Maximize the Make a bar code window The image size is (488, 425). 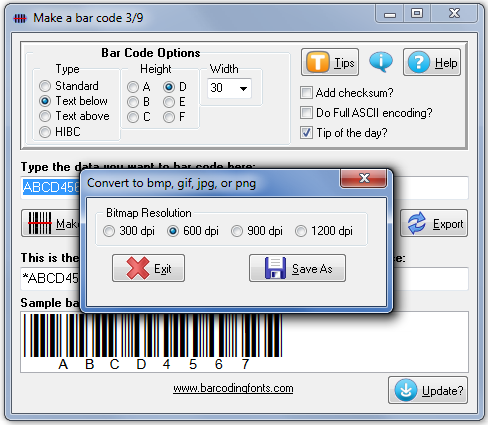tap(417, 13)
